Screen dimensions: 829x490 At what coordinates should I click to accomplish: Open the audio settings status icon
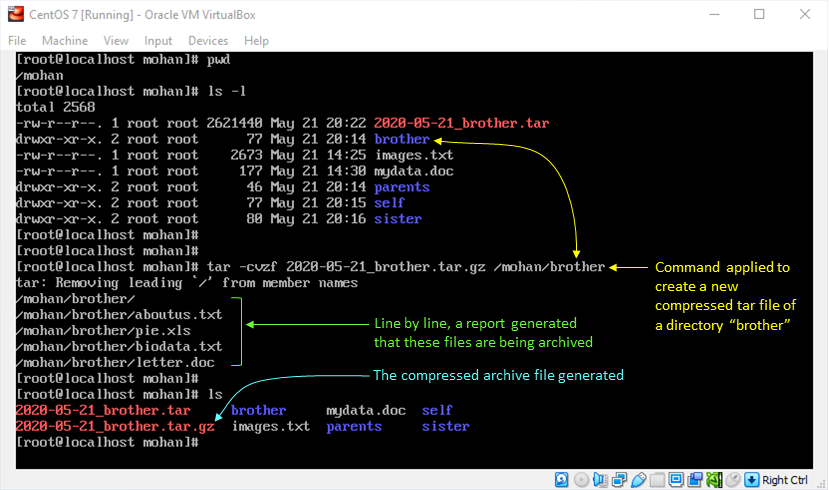point(600,479)
